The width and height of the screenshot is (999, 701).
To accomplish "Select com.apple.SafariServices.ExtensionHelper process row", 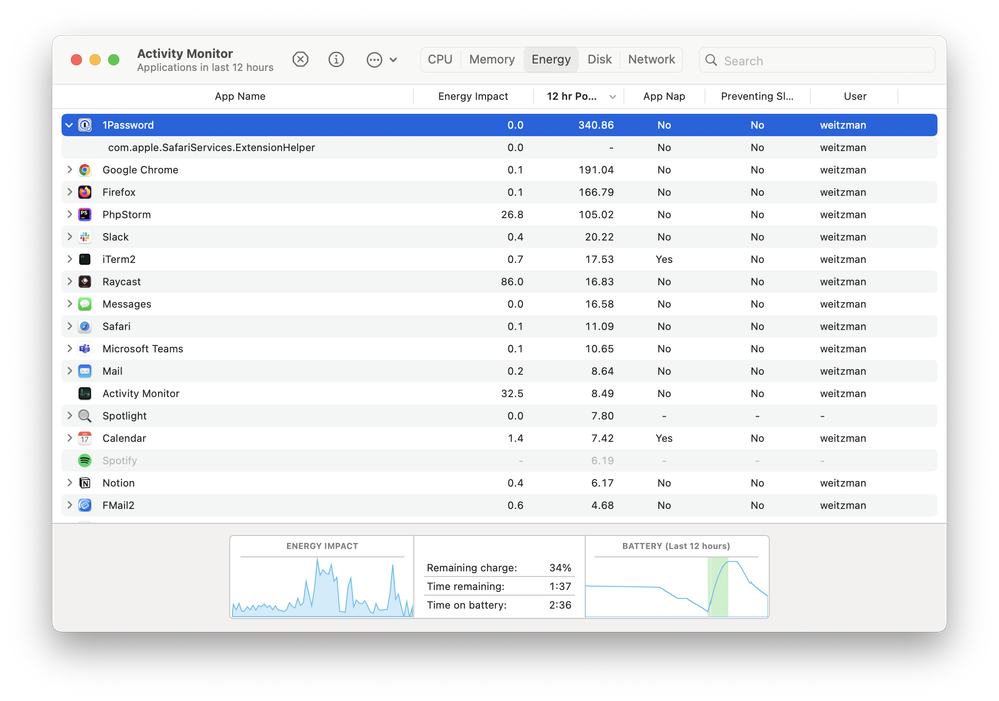I will click(500, 147).
